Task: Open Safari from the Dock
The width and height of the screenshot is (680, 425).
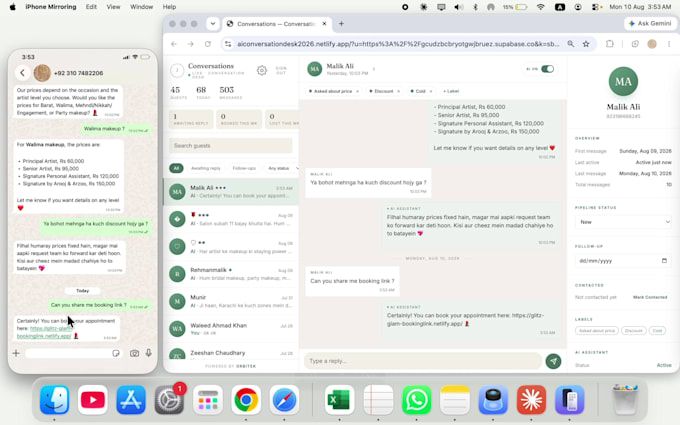Action: 284,399
